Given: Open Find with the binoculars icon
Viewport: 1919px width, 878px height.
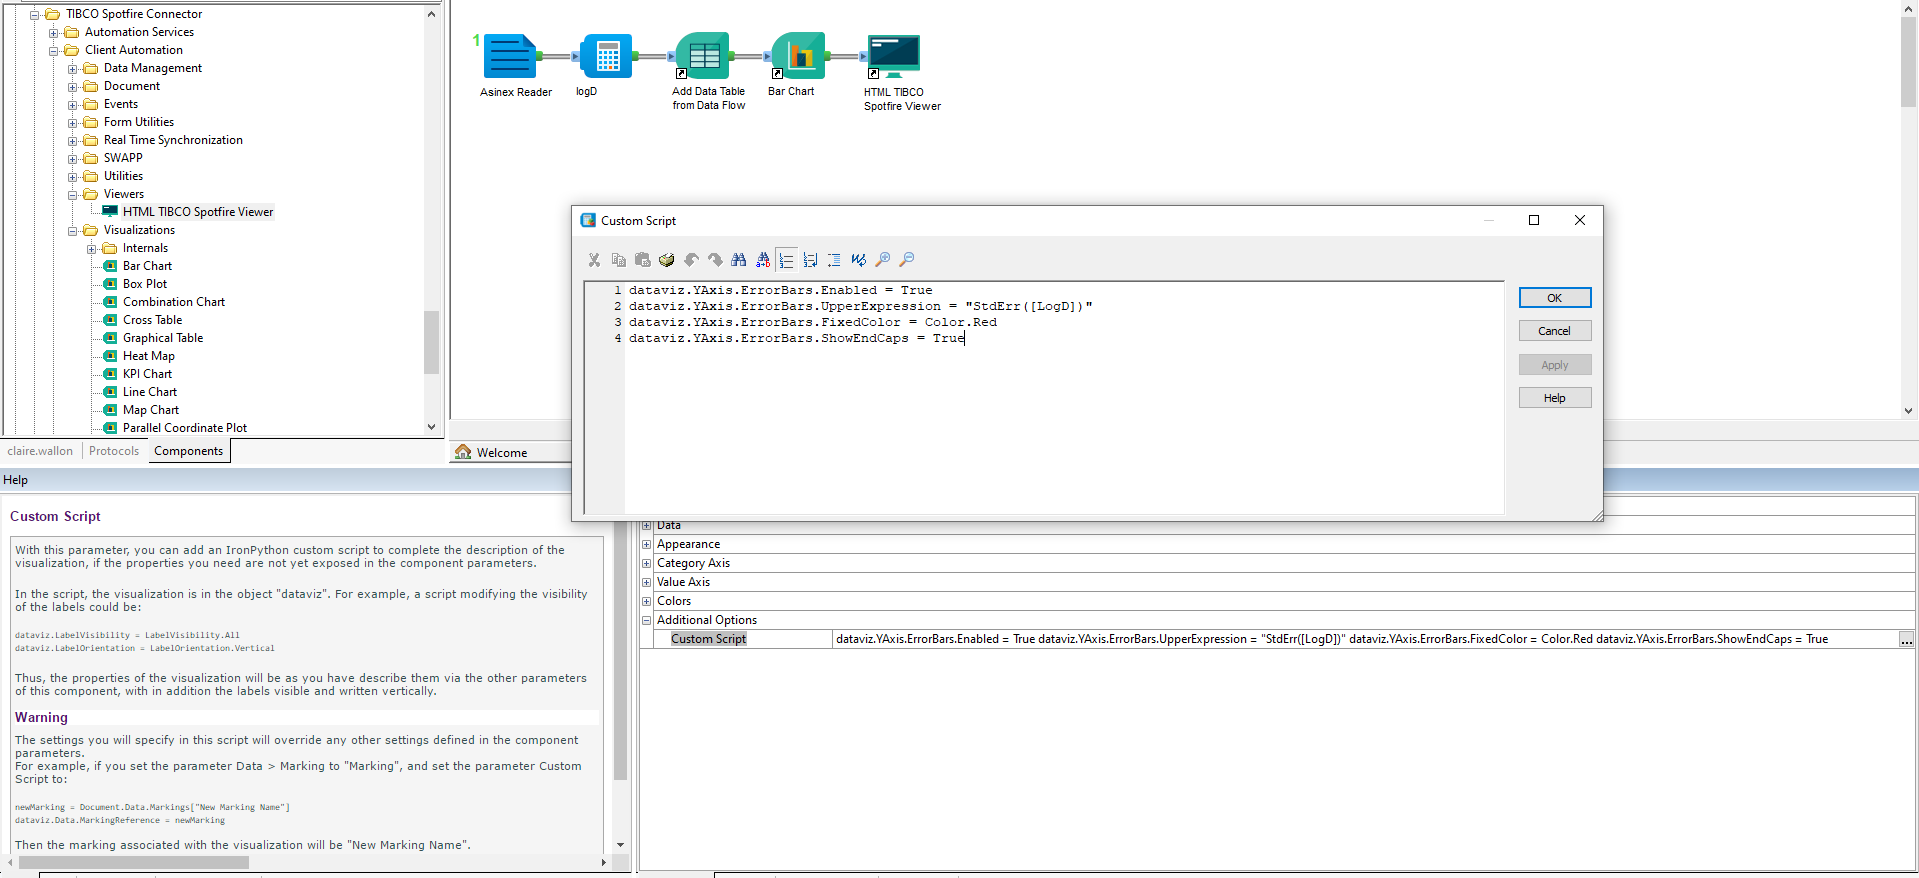Looking at the screenshot, I should pyautogui.click(x=739, y=260).
